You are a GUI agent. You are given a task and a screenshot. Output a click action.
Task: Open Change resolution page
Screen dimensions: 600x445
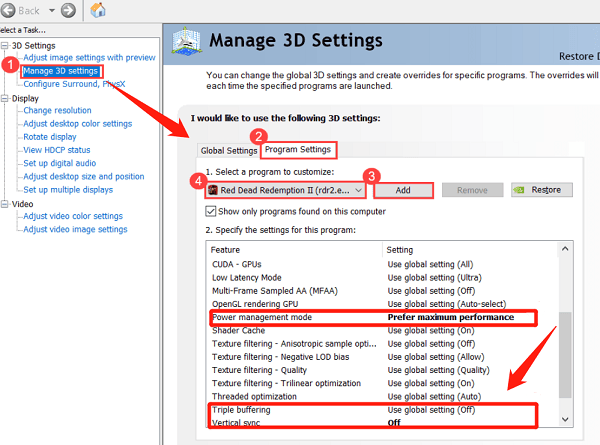[x=57, y=110]
